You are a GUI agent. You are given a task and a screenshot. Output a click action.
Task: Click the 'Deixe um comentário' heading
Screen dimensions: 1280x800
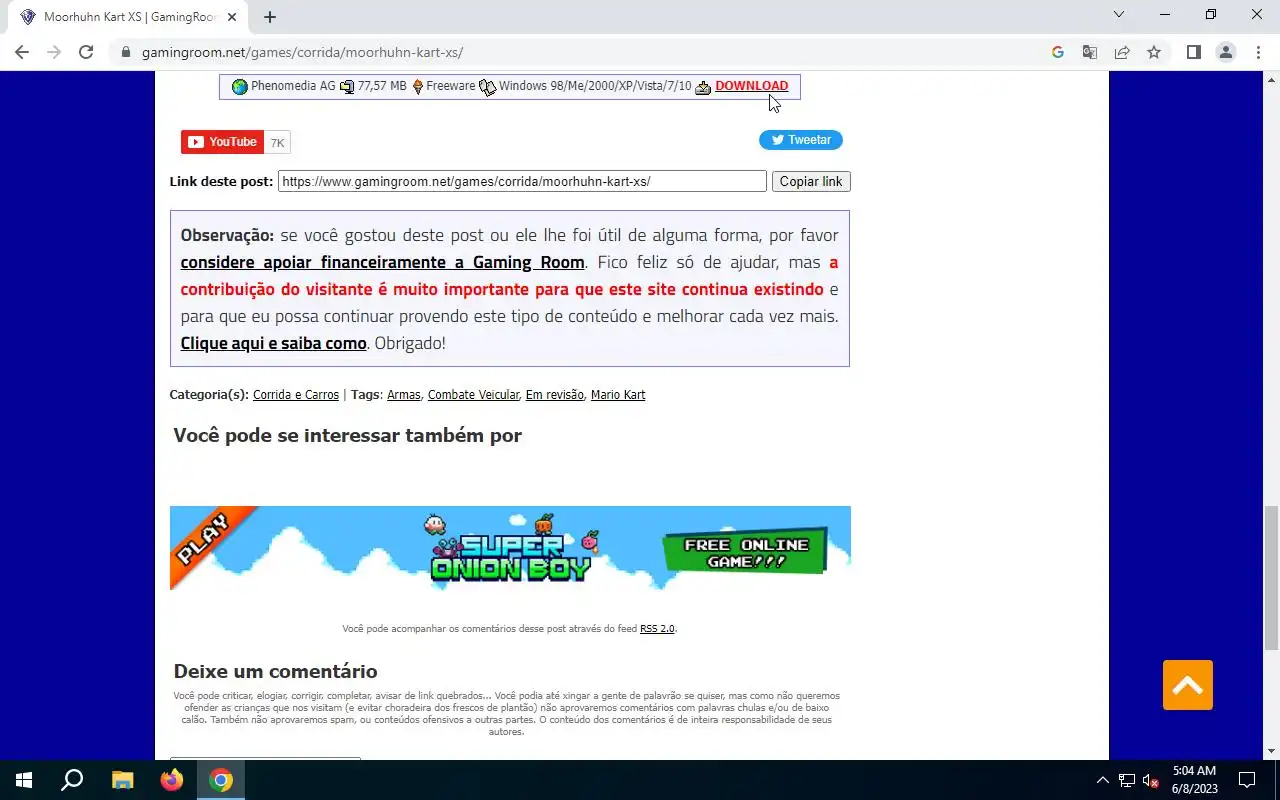click(275, 671)
